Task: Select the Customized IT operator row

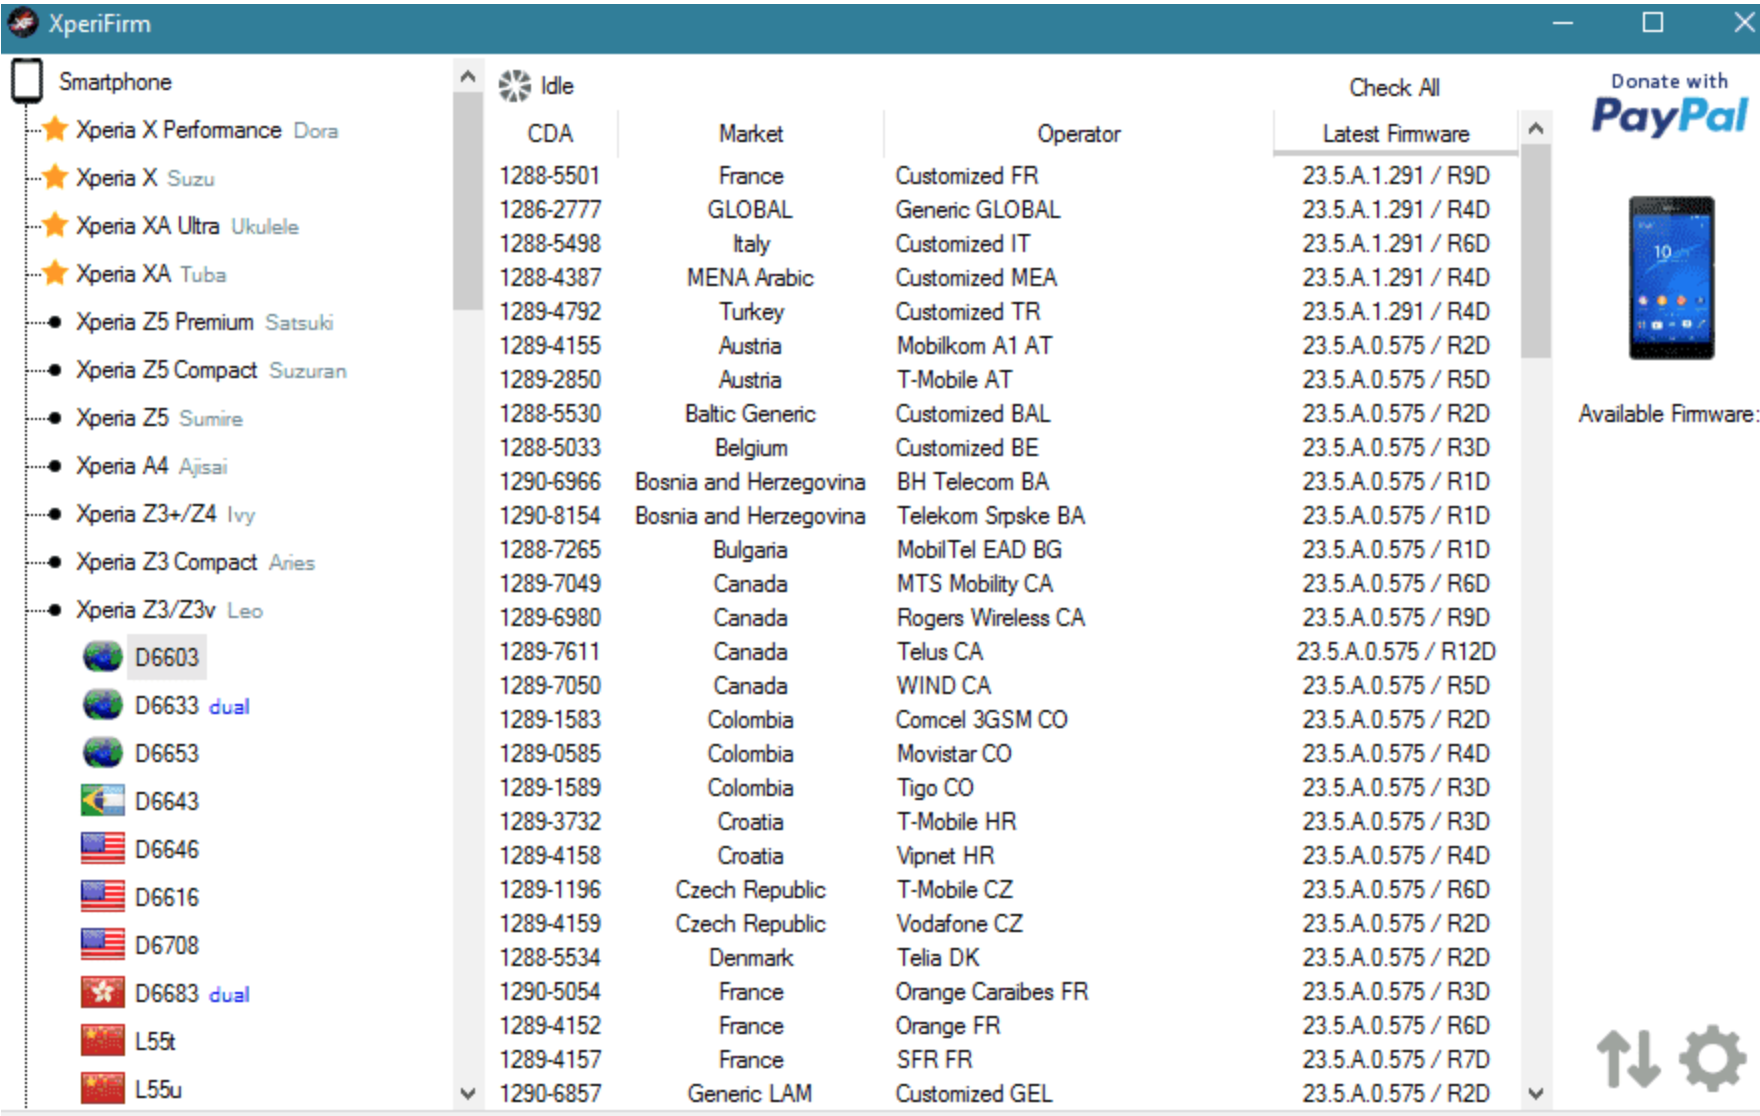Action: coord(1003,244)
